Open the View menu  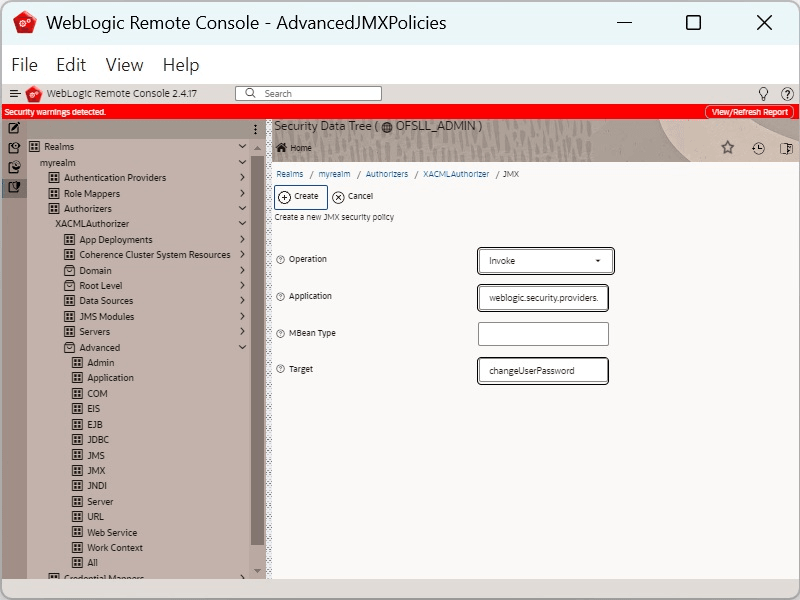pos(124,65)
